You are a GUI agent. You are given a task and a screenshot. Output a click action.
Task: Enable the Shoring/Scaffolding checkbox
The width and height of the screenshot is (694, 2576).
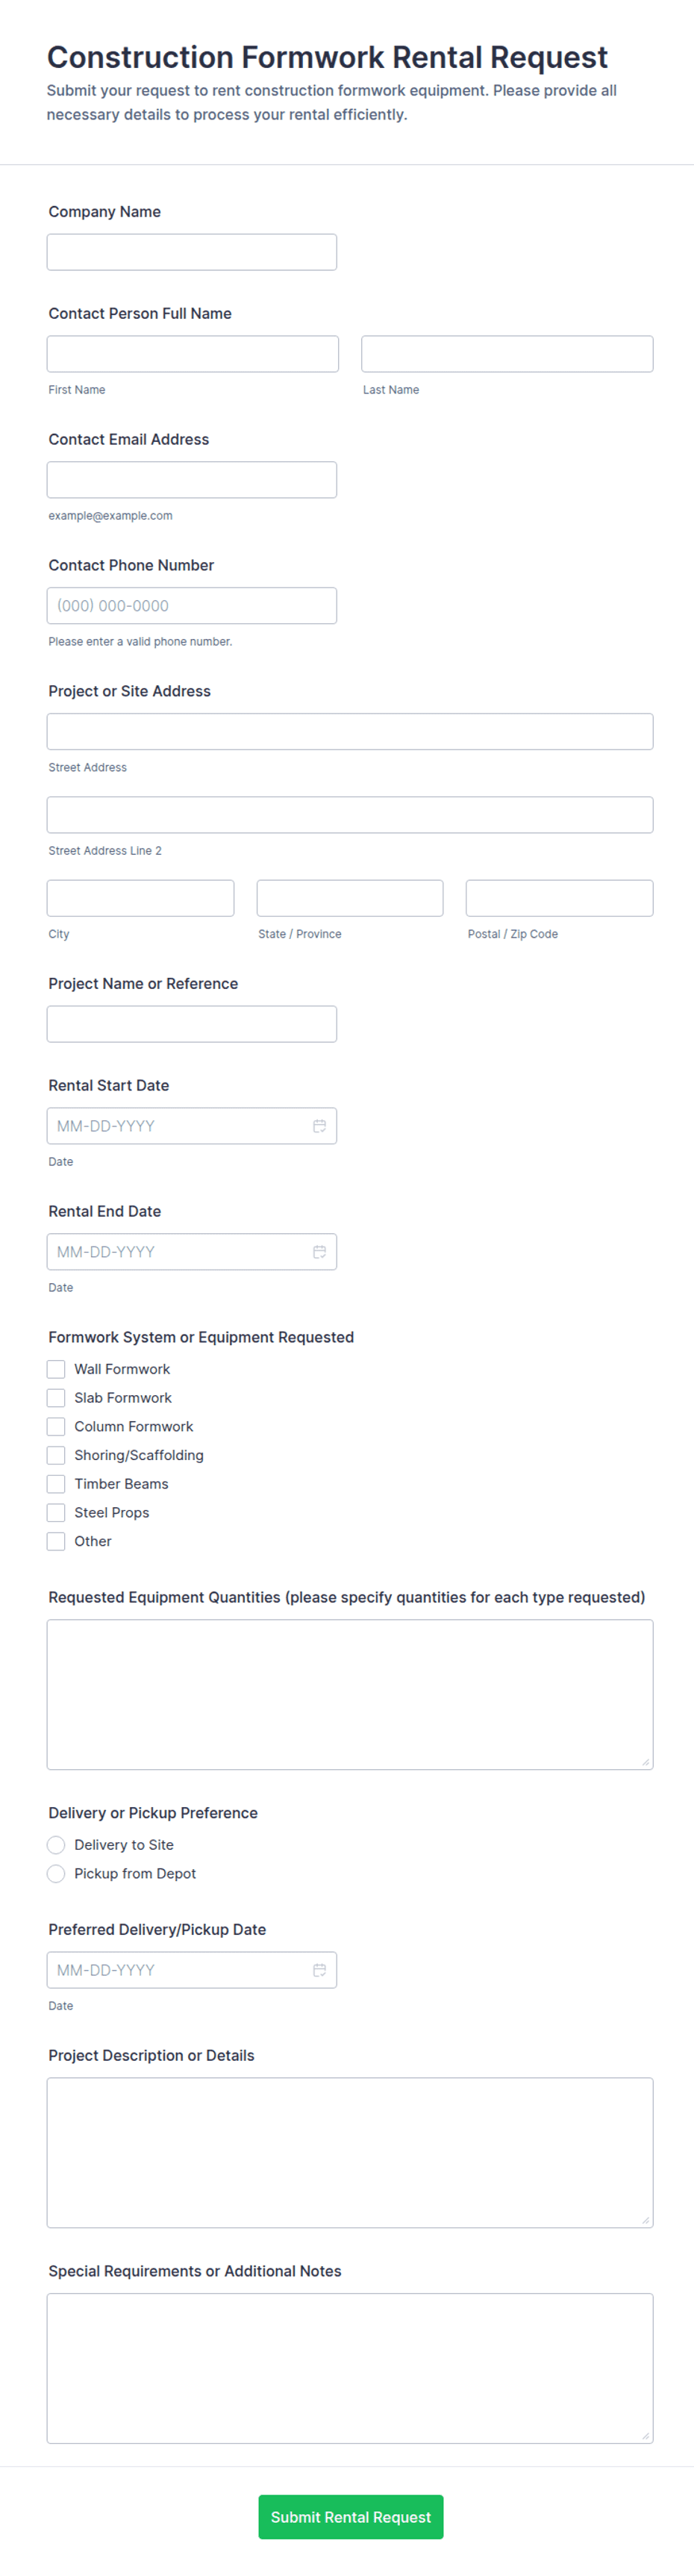56,1455
